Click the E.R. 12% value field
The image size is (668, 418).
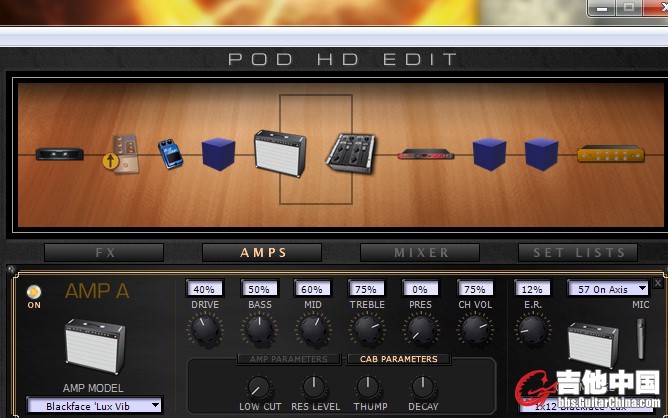(532, 289)
